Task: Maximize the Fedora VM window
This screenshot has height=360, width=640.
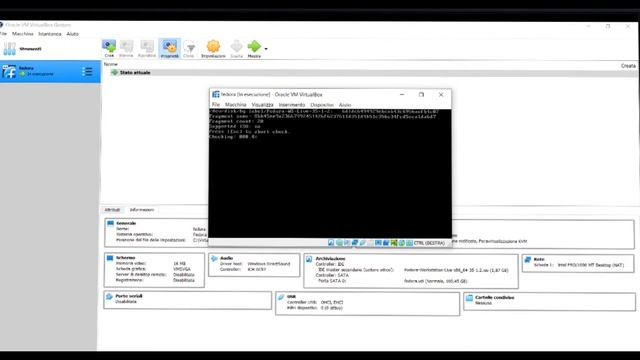Action: point(421,94)
